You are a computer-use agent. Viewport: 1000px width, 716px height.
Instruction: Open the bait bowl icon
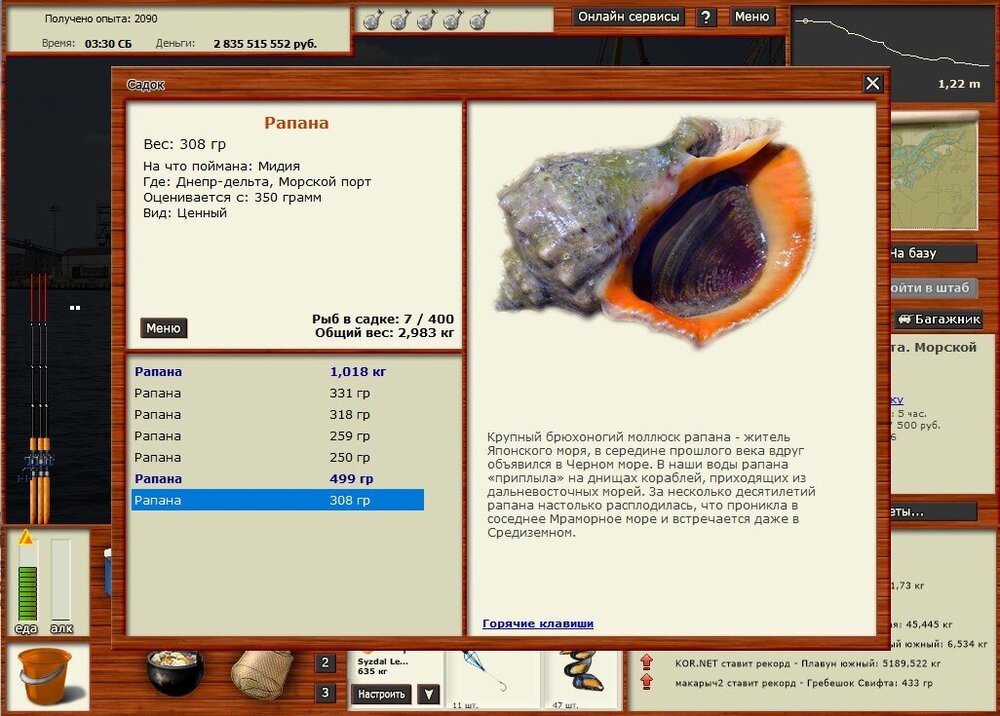[175, 672]
